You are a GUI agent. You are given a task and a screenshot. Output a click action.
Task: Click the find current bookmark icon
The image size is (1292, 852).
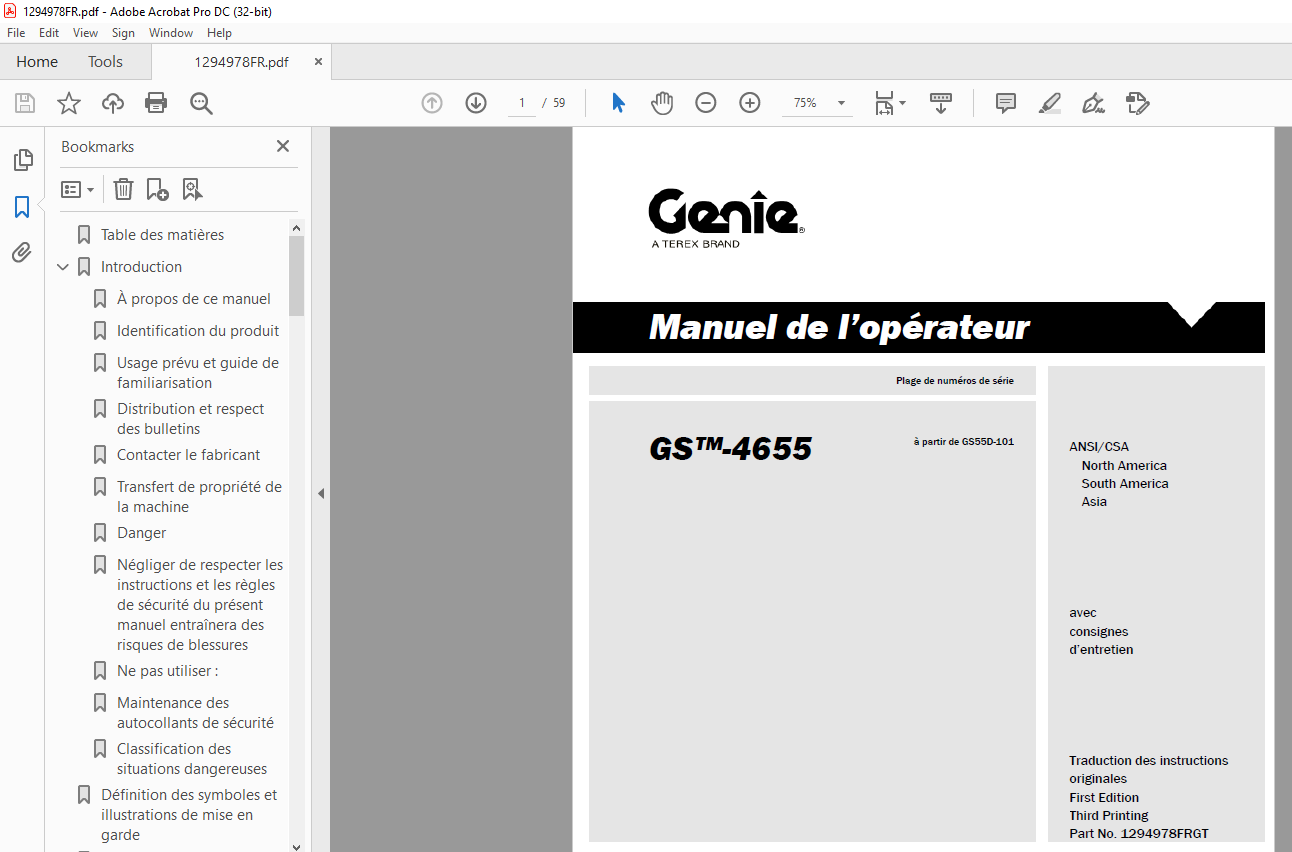pyautogui.click(x=192, y=189)
